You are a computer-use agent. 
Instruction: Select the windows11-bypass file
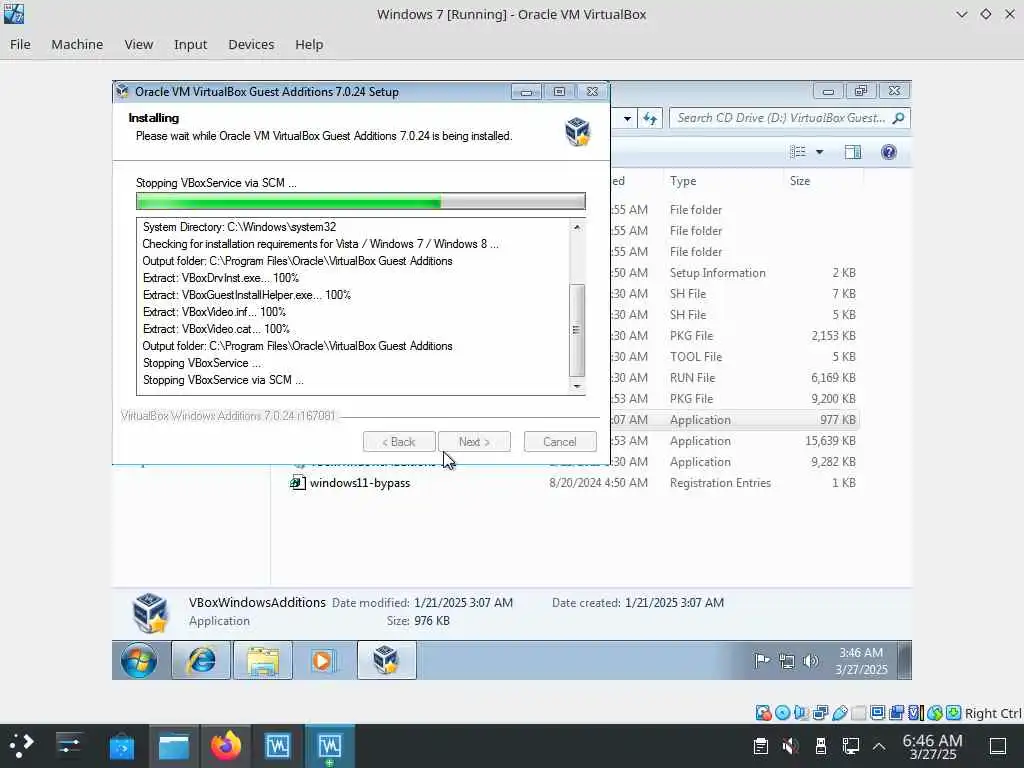point(360,483)
